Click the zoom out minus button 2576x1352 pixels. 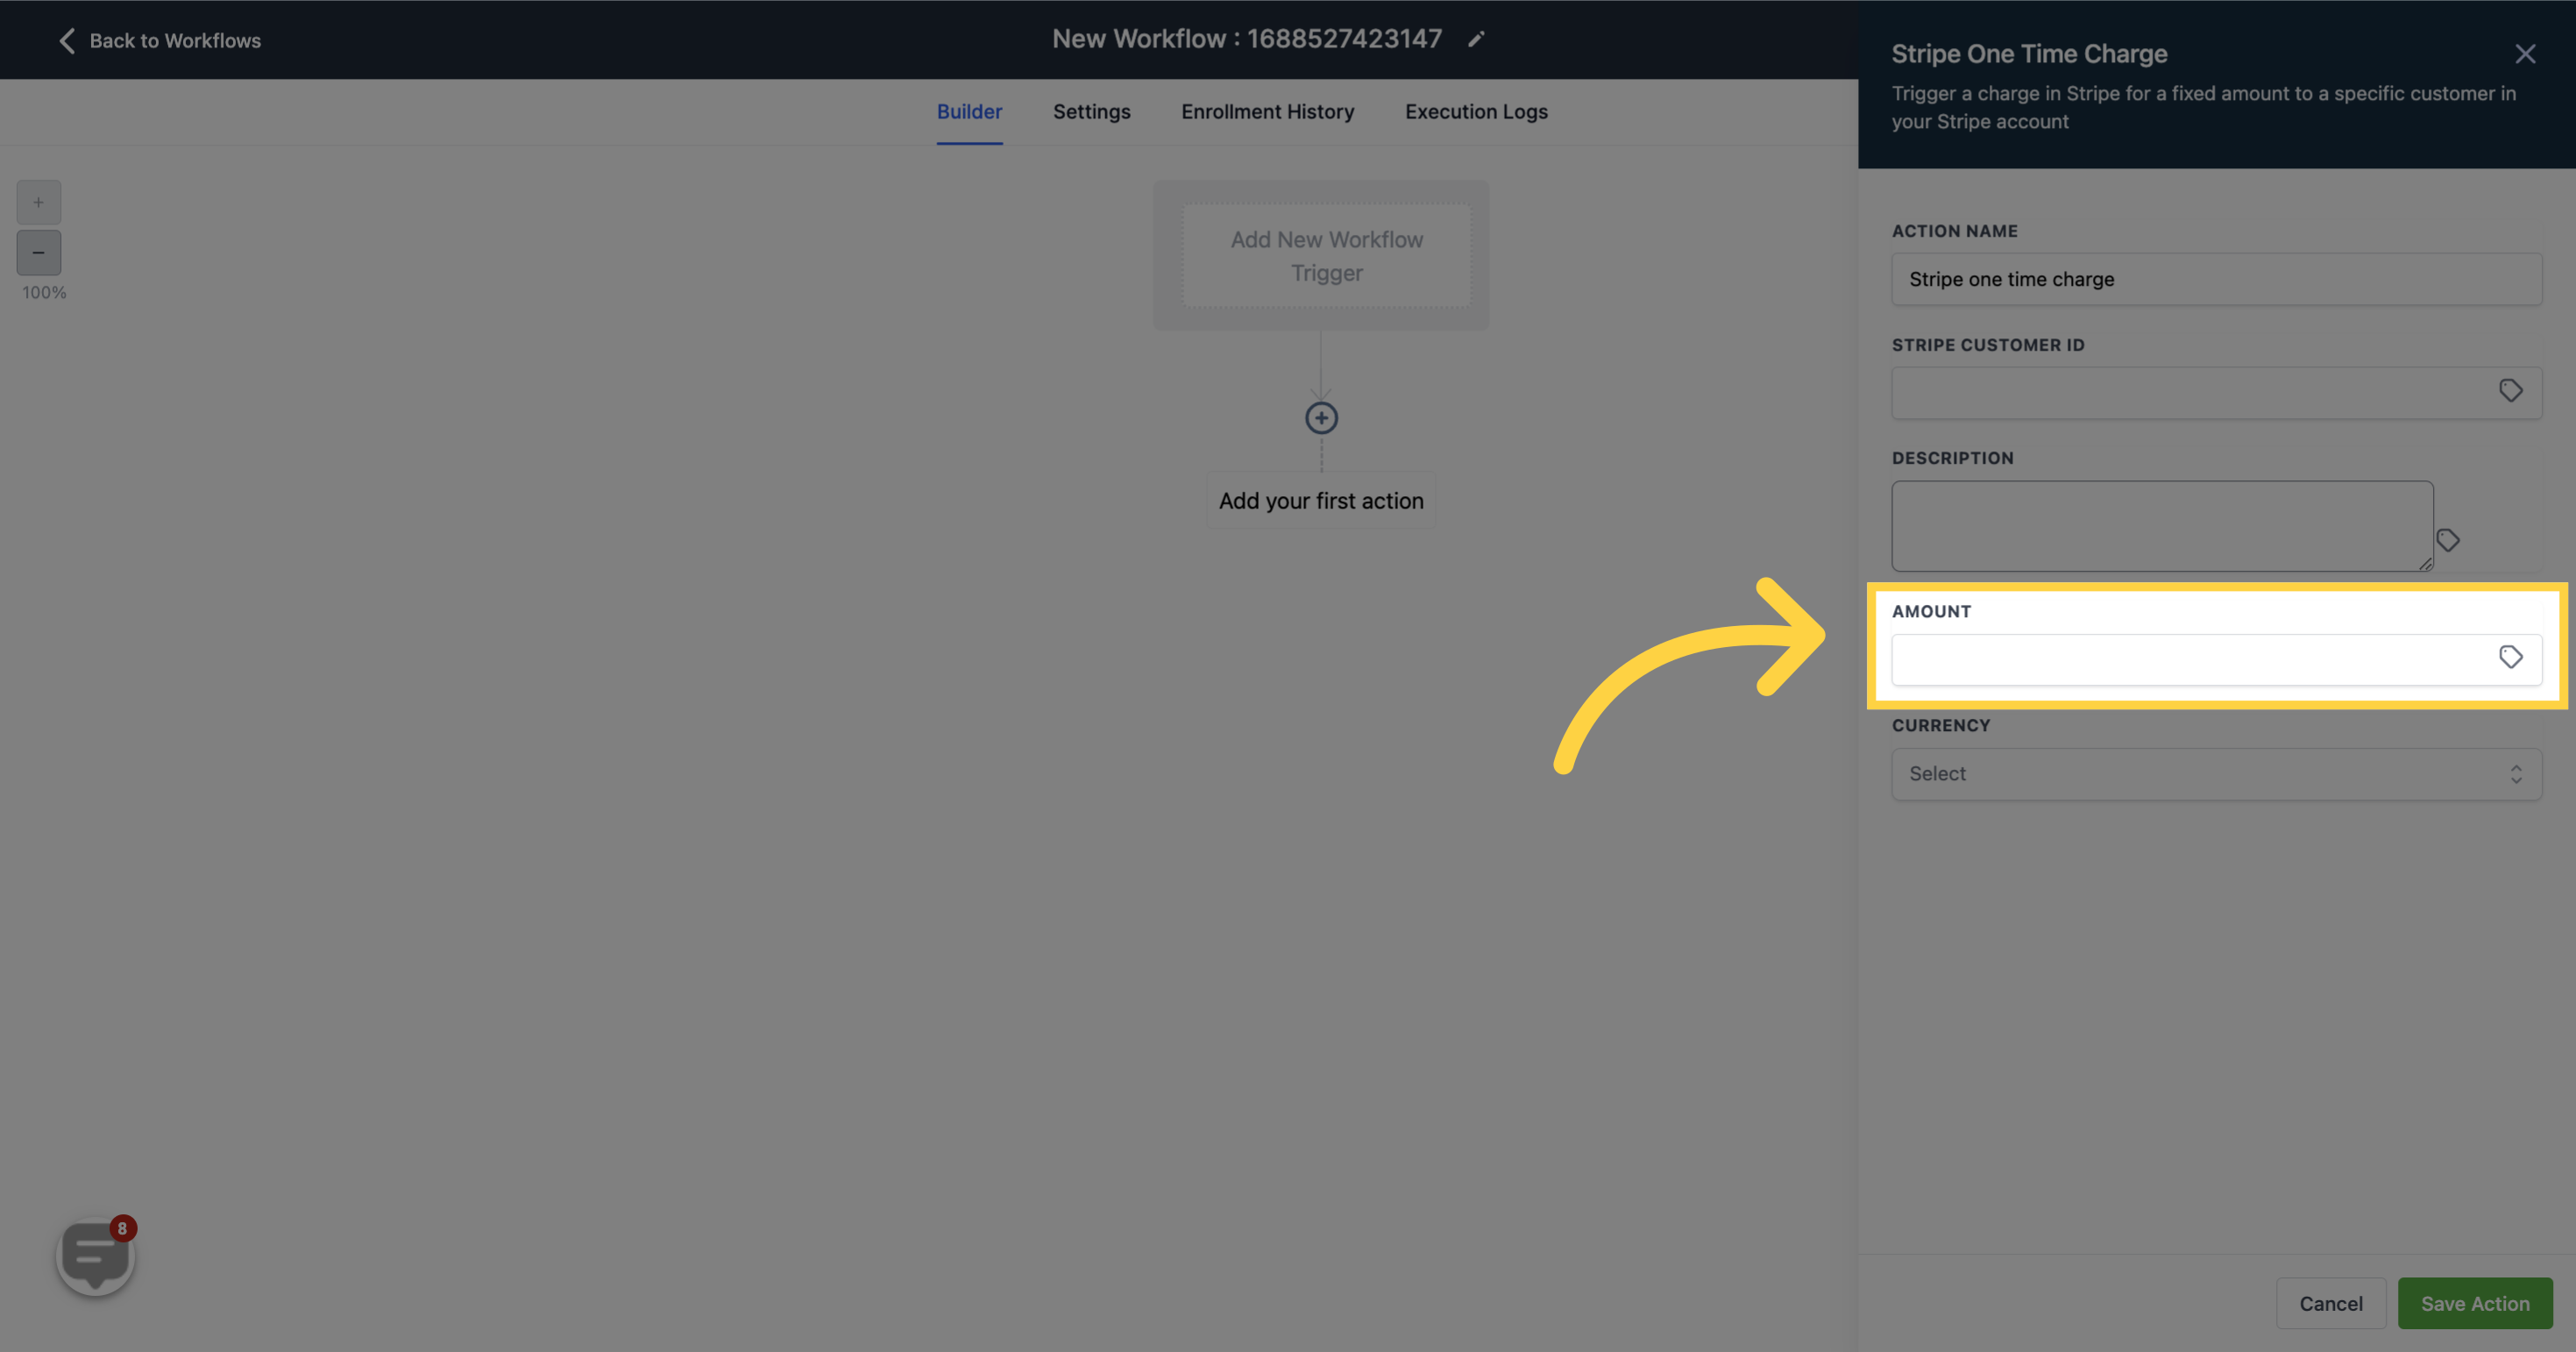tap(38, 252)
